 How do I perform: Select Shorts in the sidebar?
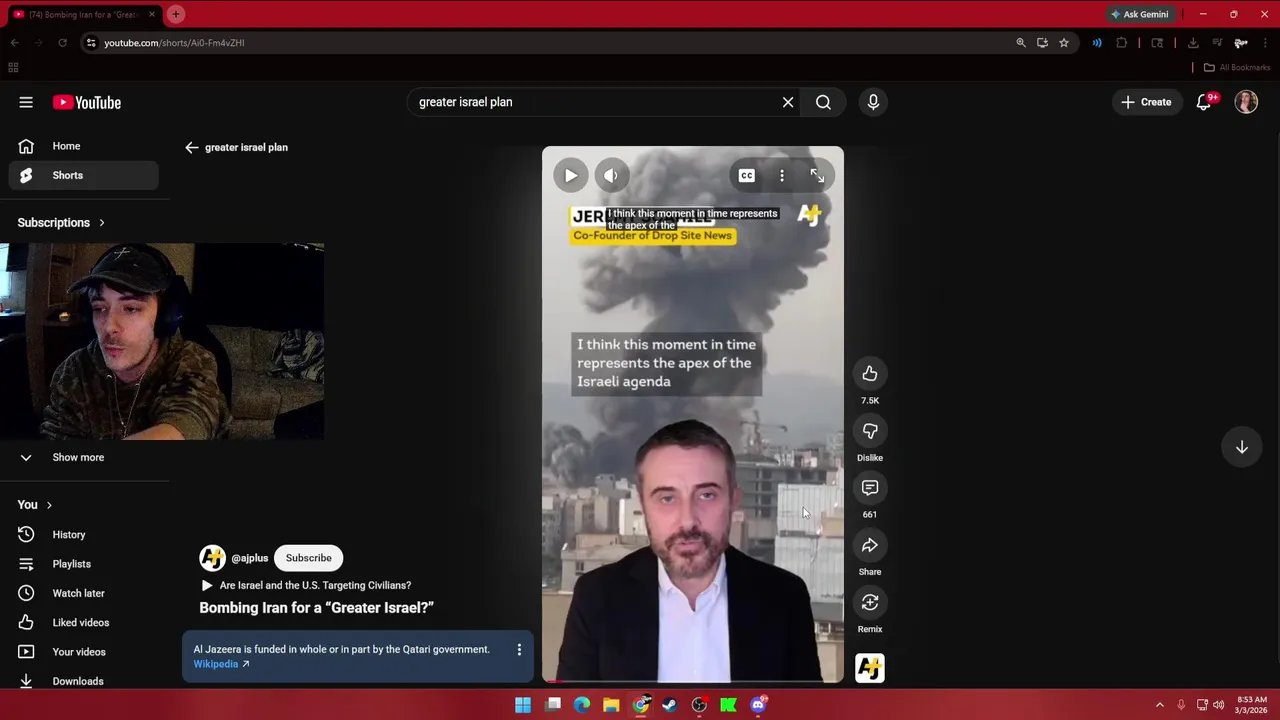tap(84, 175)
